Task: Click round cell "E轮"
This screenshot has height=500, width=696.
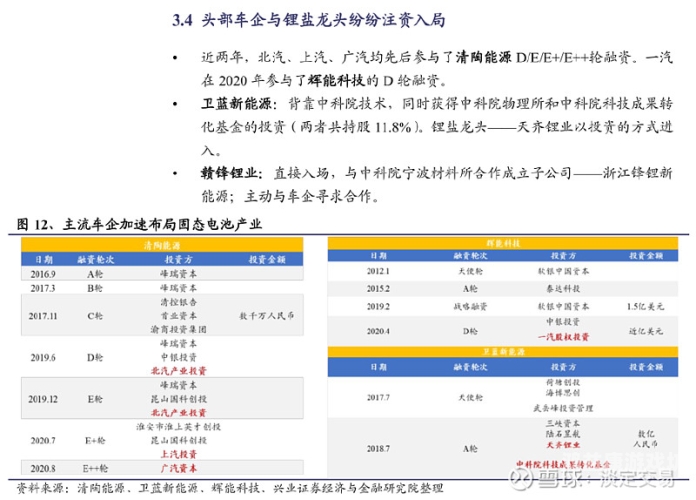Action: click(x=95, y=399)
